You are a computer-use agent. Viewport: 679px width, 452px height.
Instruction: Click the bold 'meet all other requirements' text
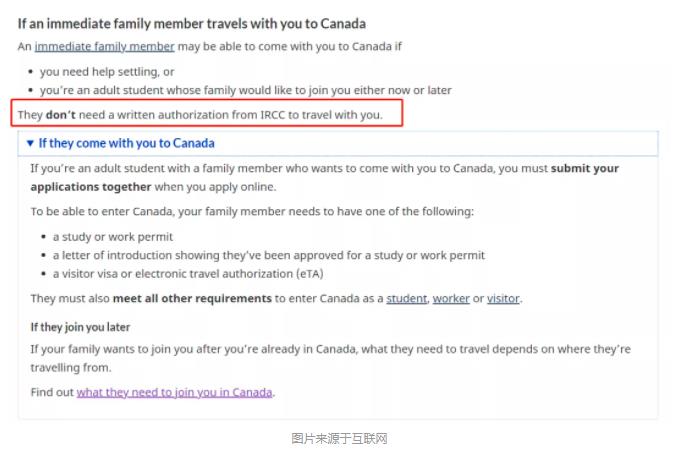tap(192, 299)
